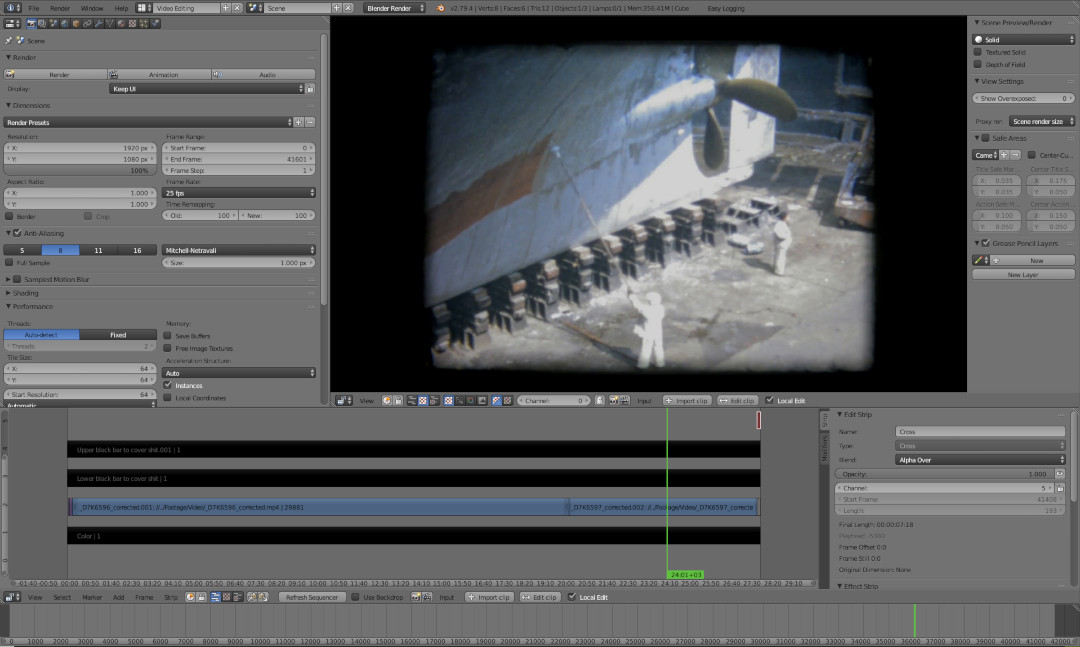This screenshot has height=647, width=1080.
Task: Open the Render Layers properties tab icon
Action: point(42,23)
